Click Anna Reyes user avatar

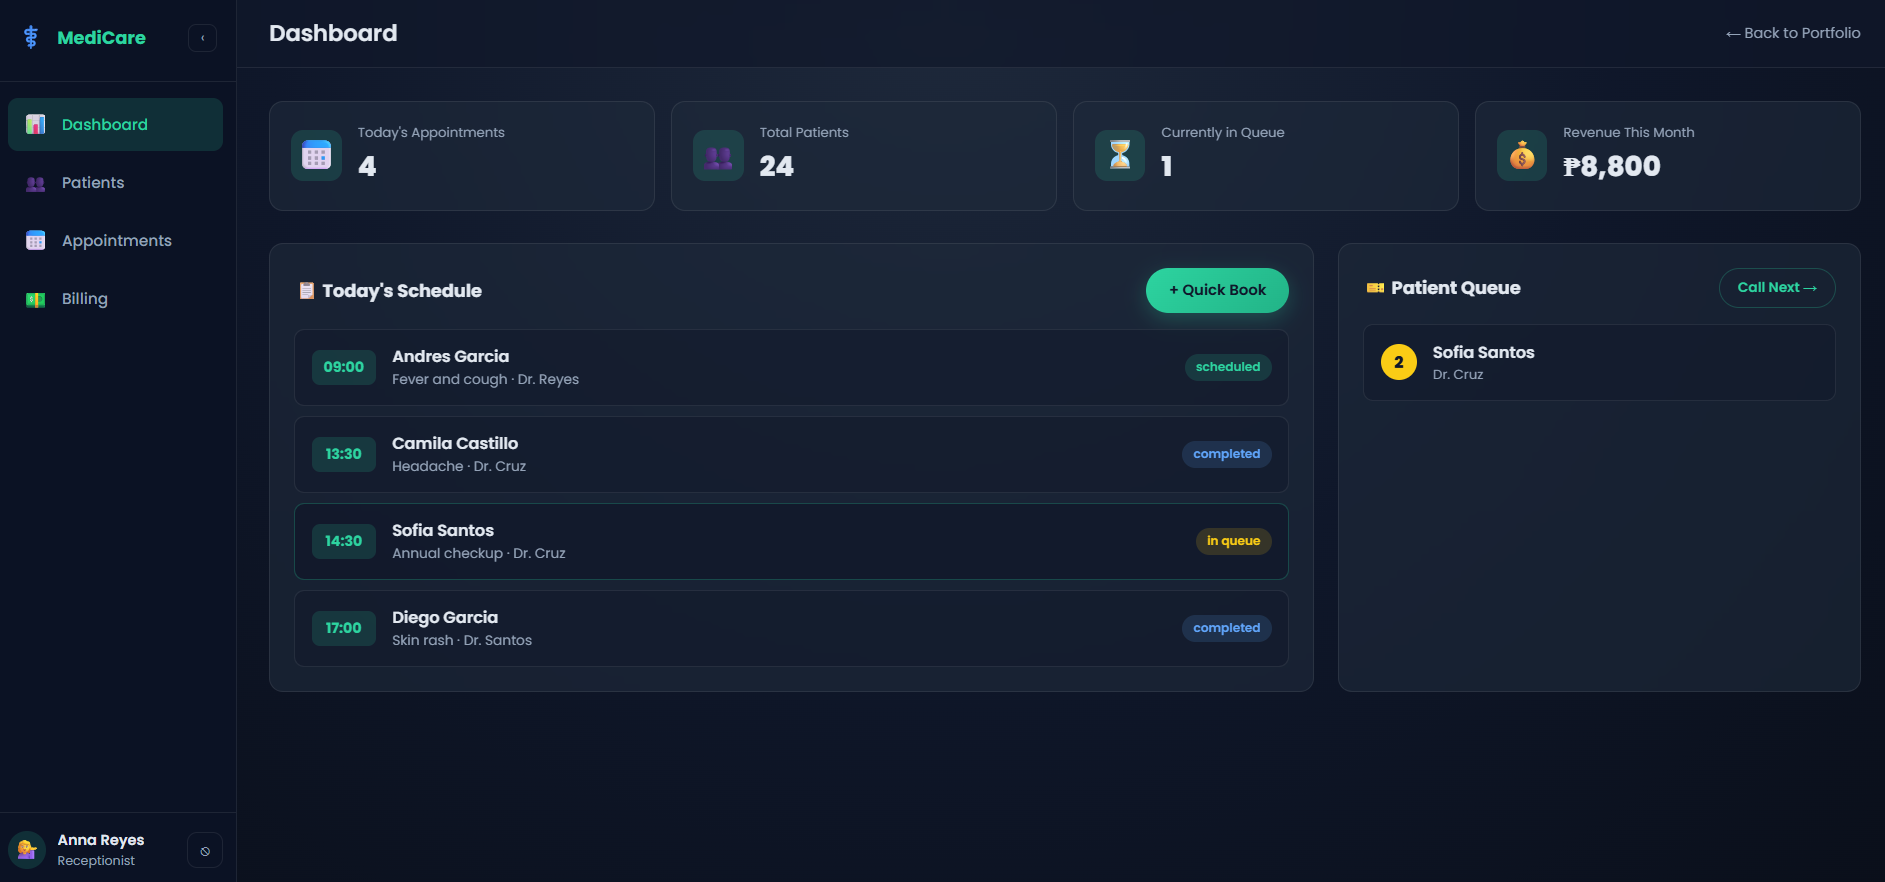27,850
